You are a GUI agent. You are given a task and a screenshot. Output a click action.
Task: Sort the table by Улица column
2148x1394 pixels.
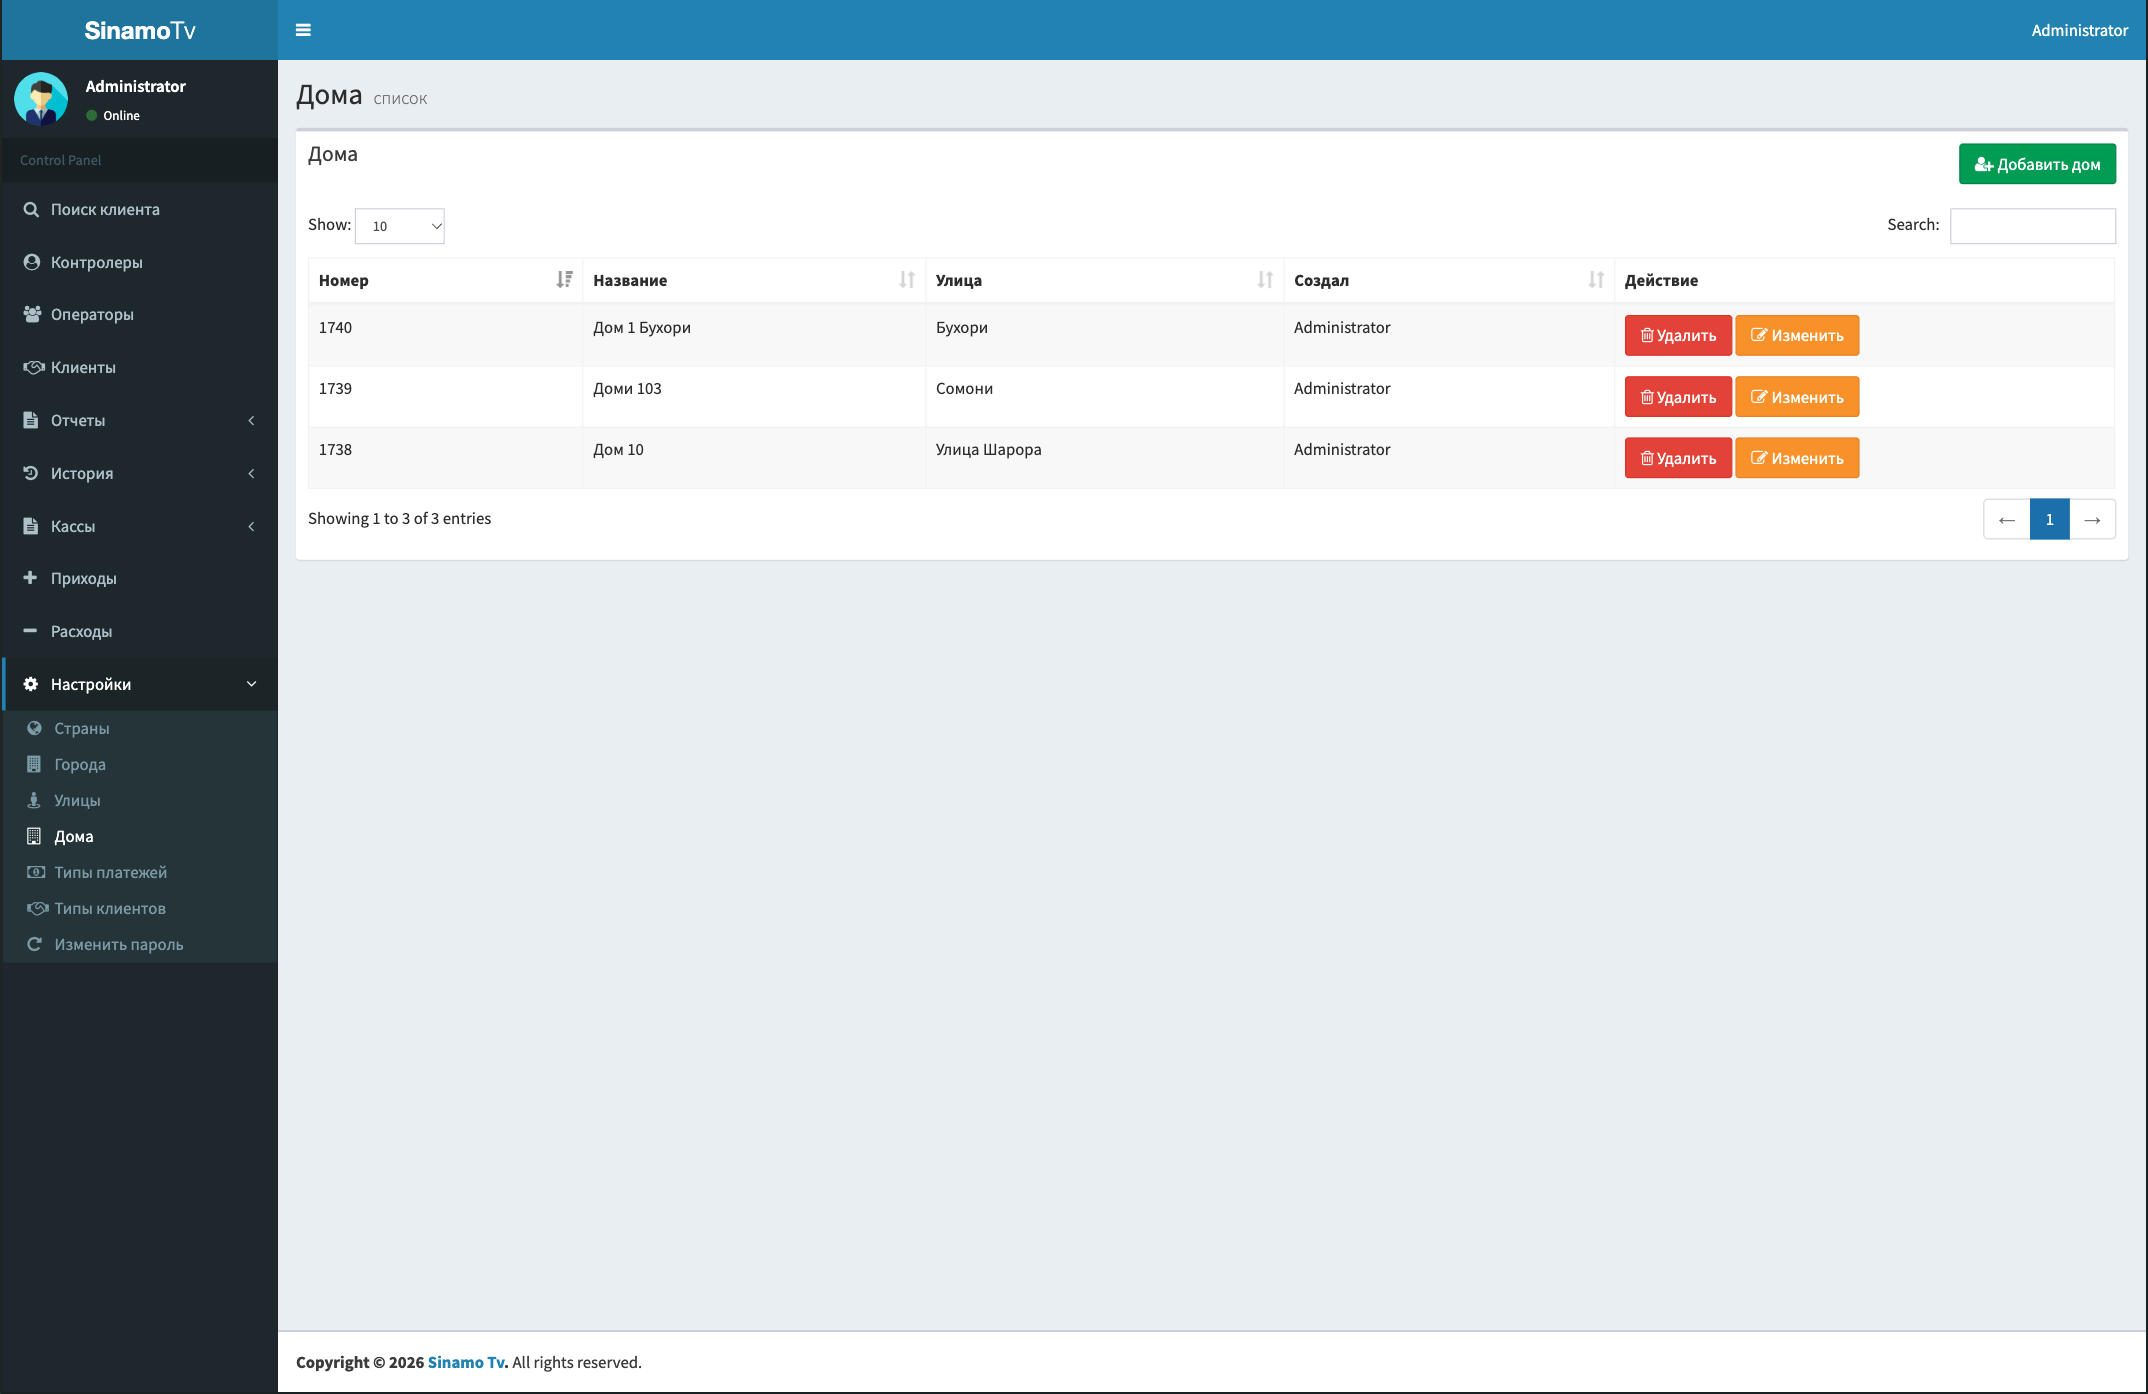[1104, 280]
